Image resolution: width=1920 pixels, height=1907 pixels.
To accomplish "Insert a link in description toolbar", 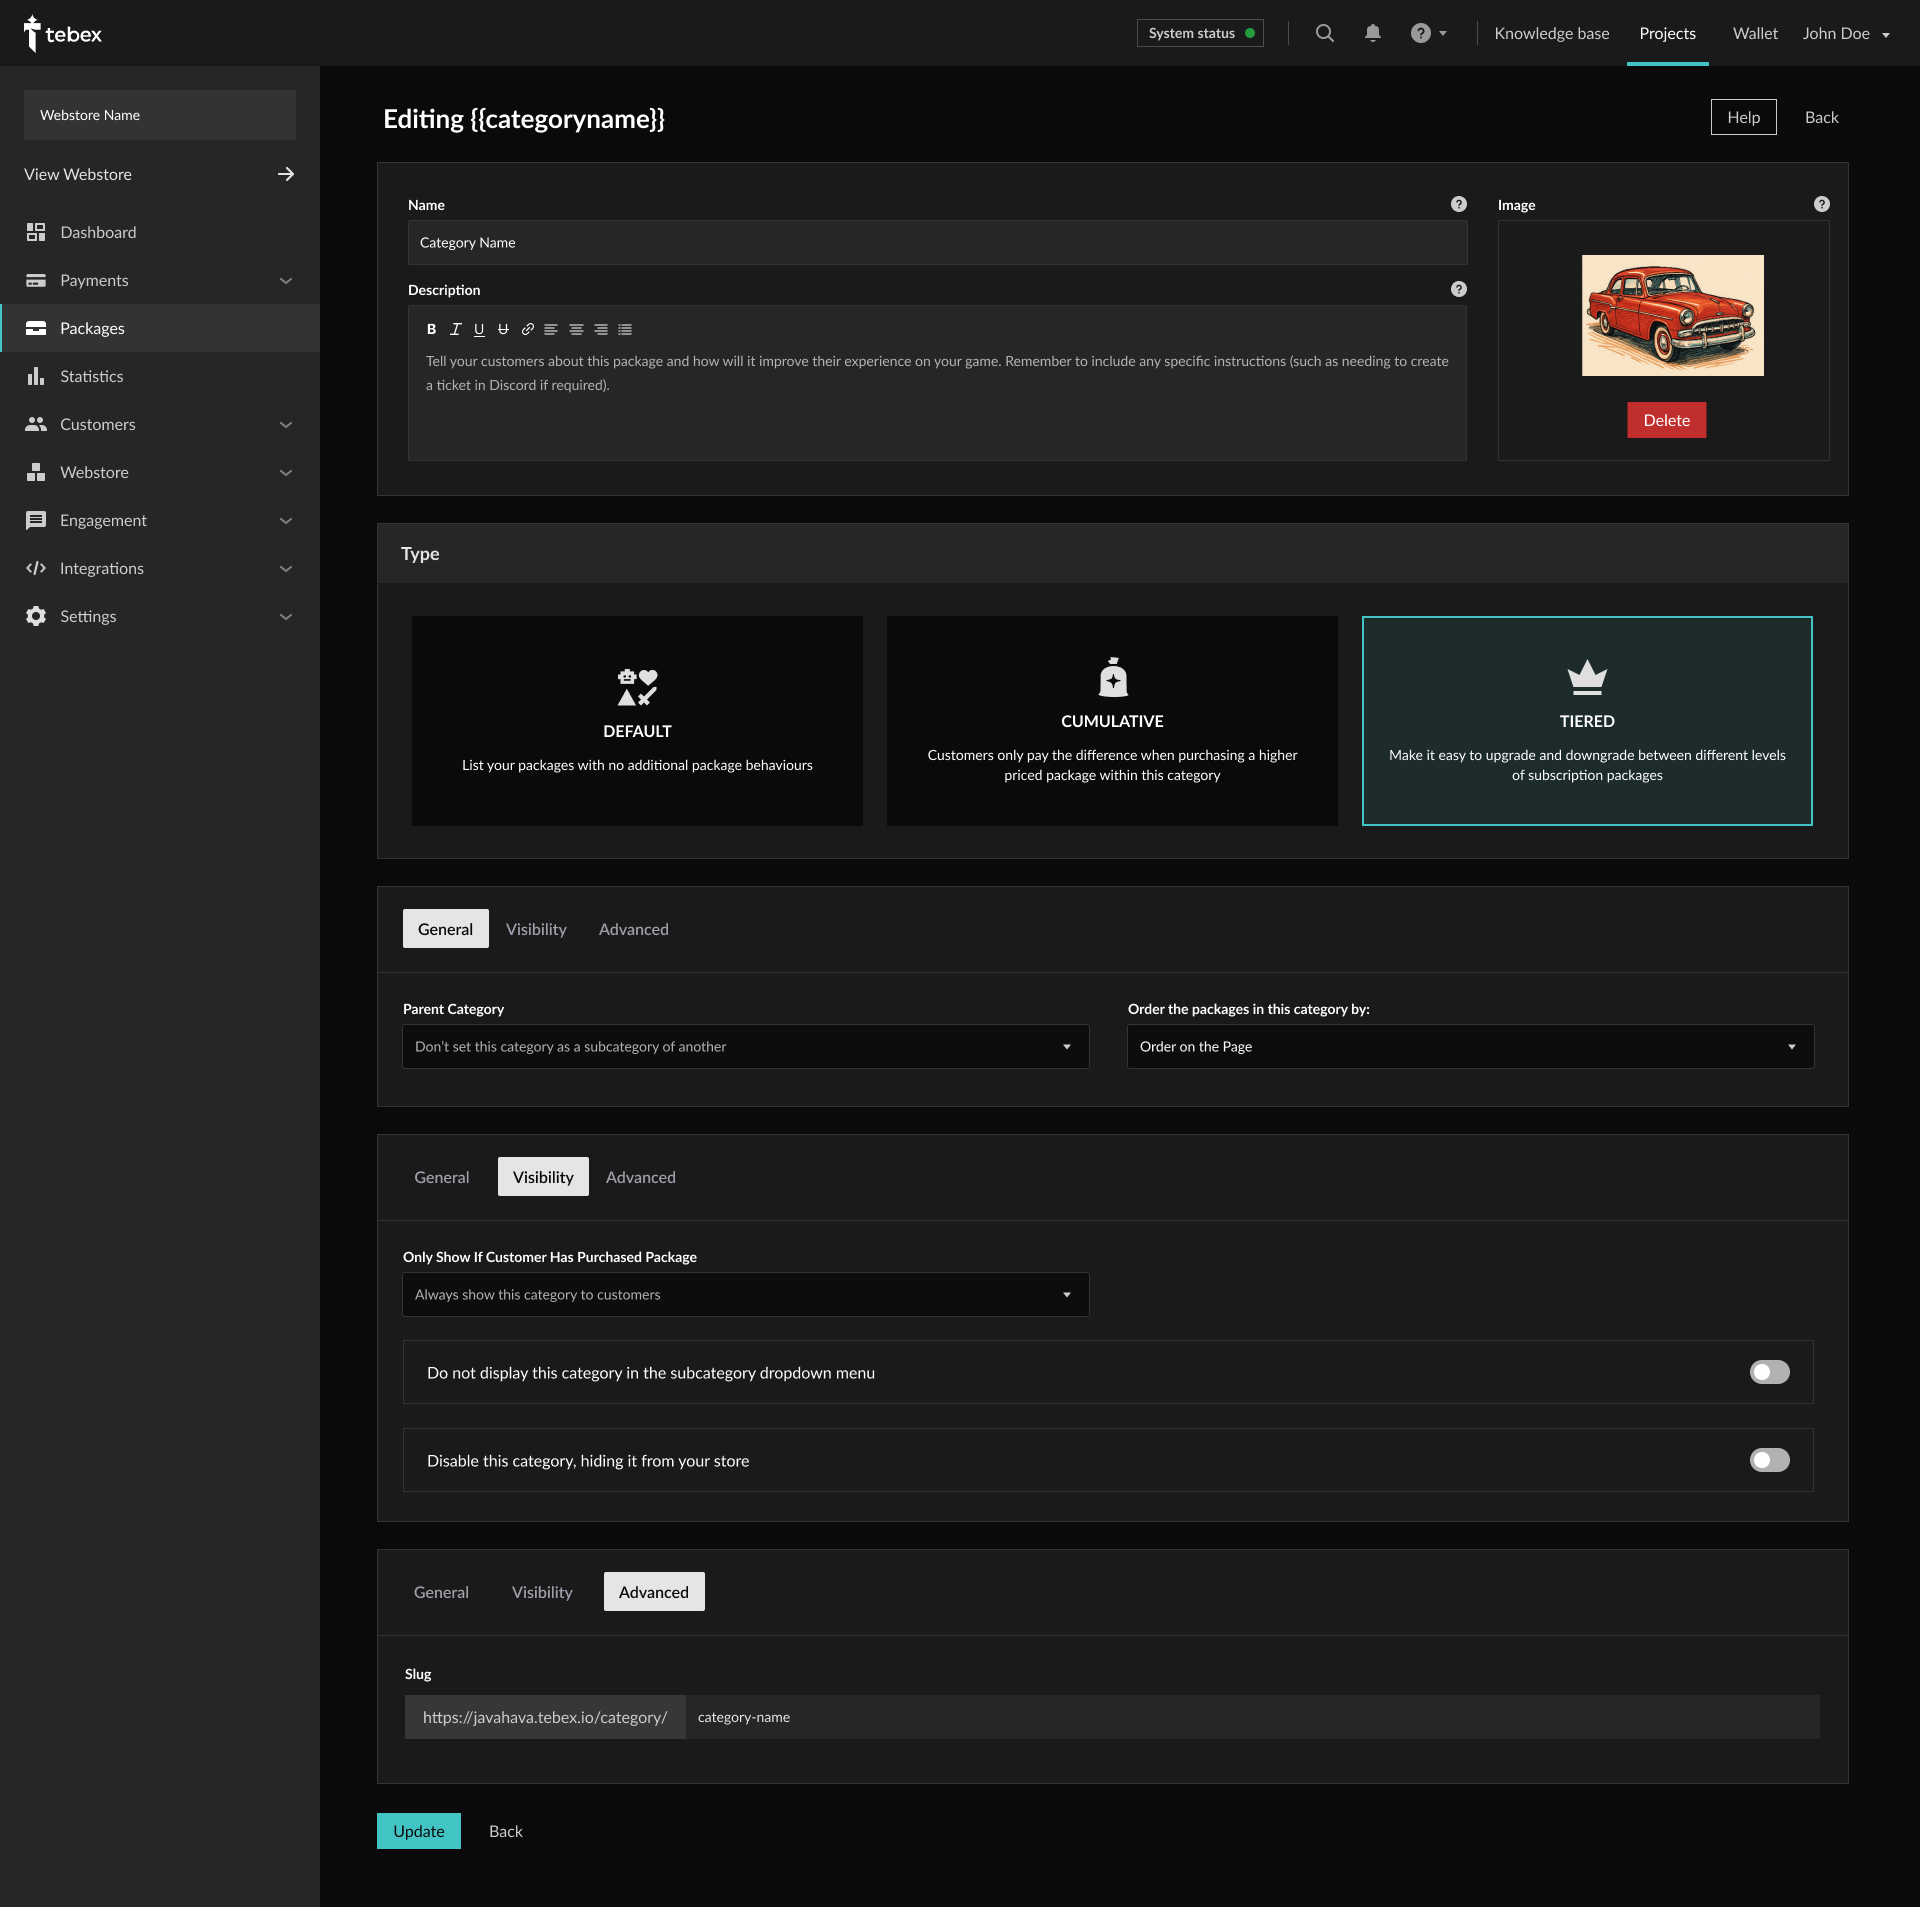I will [527, 329].
